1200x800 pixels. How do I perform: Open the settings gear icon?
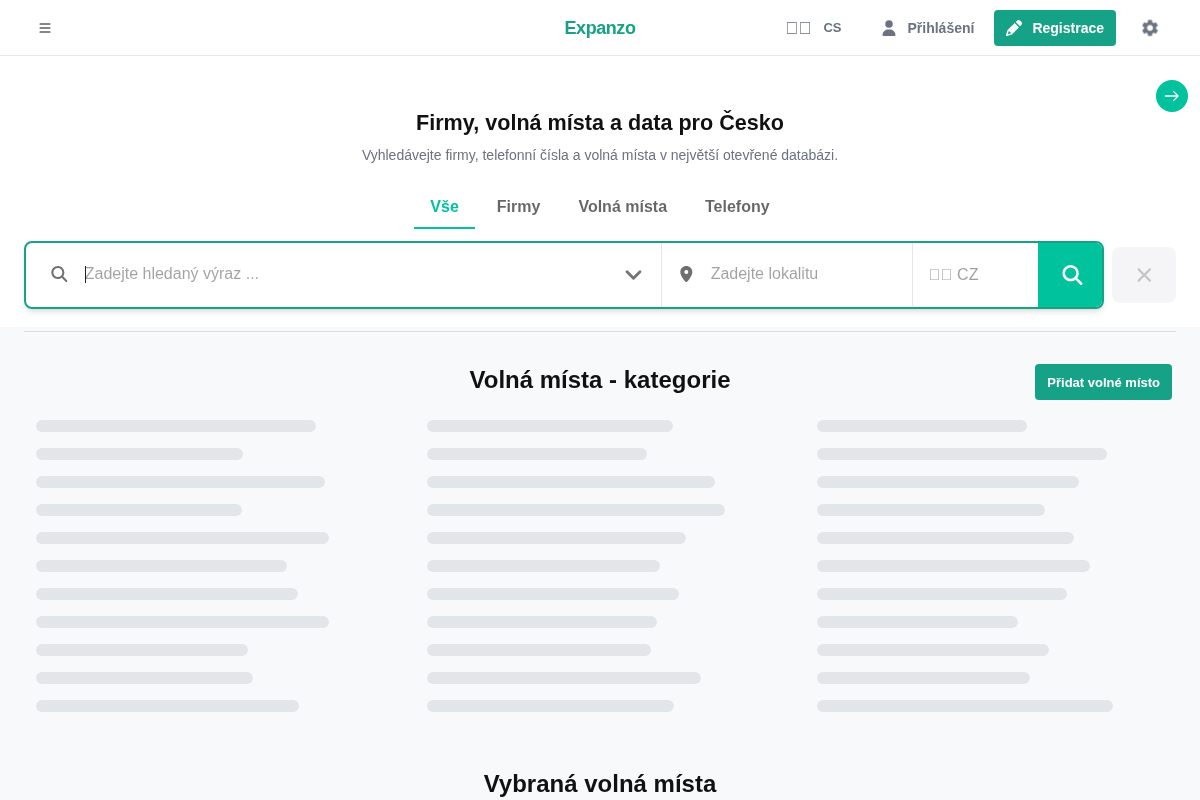[1150, 28]
